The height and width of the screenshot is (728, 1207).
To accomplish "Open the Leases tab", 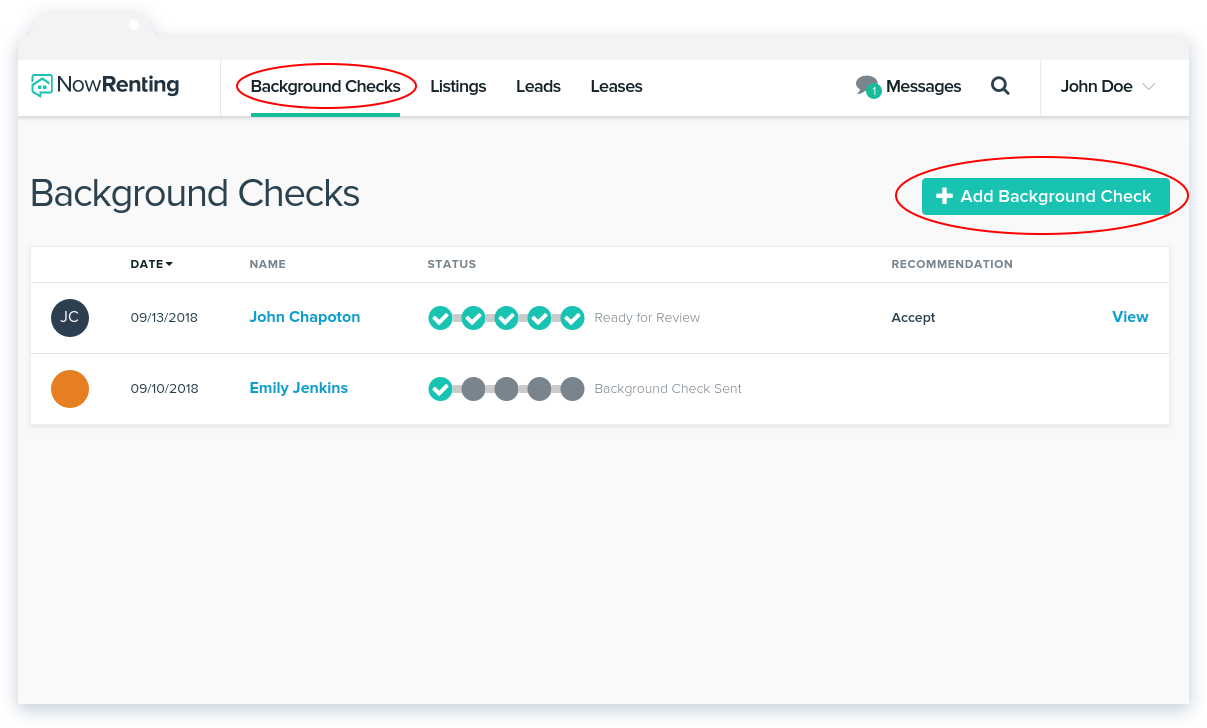I will pyautogui.click(x=616, y=86).
